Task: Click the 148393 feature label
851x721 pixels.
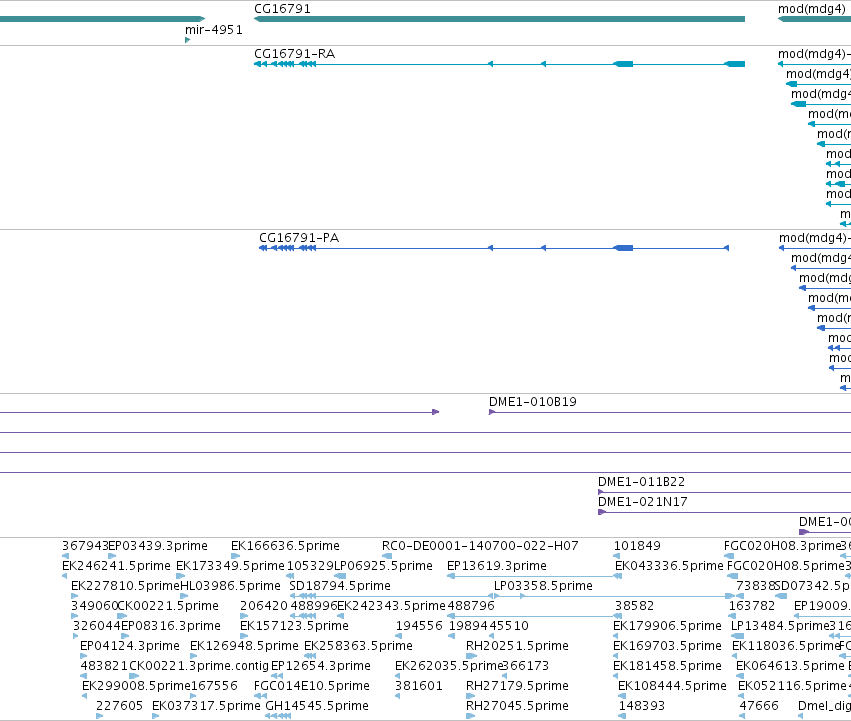Action: [642, 706]
